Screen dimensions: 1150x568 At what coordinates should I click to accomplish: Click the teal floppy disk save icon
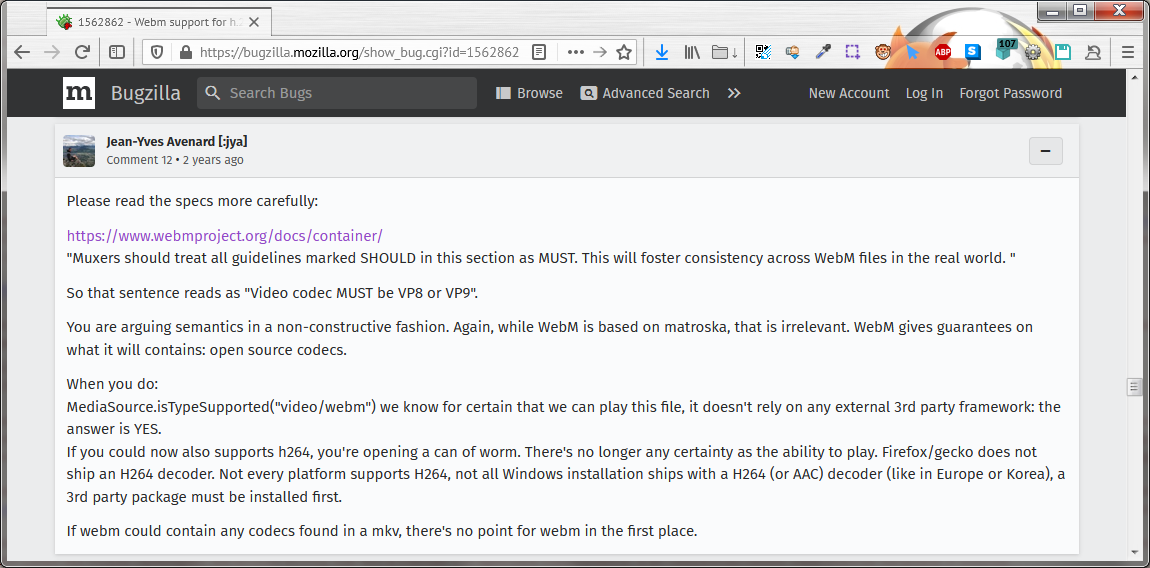[x=1063, y=52]
